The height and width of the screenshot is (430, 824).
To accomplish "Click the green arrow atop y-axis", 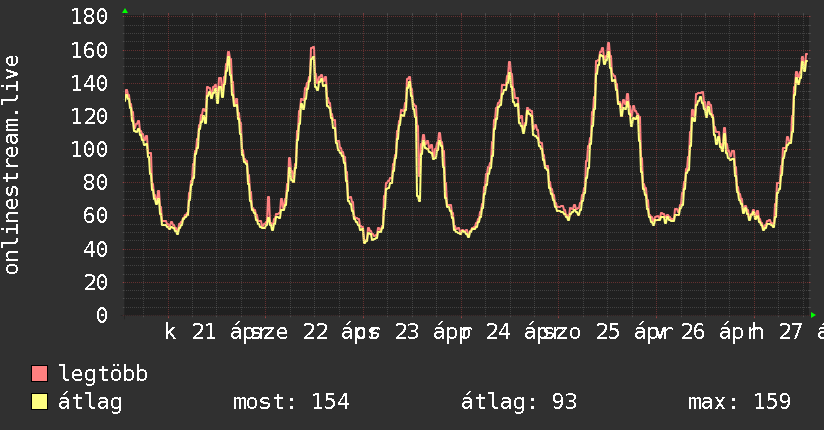I will 125,11.
